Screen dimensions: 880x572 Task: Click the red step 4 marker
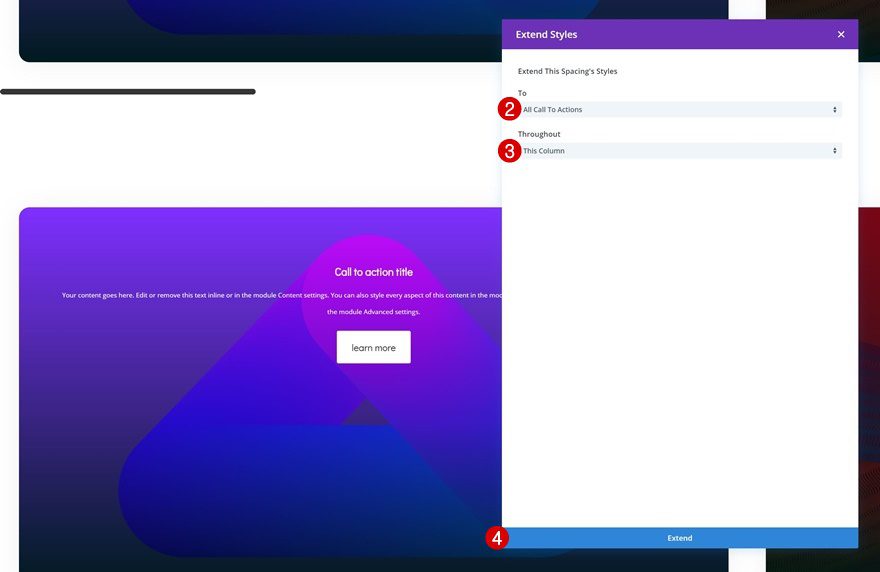[x=497, y=538]
